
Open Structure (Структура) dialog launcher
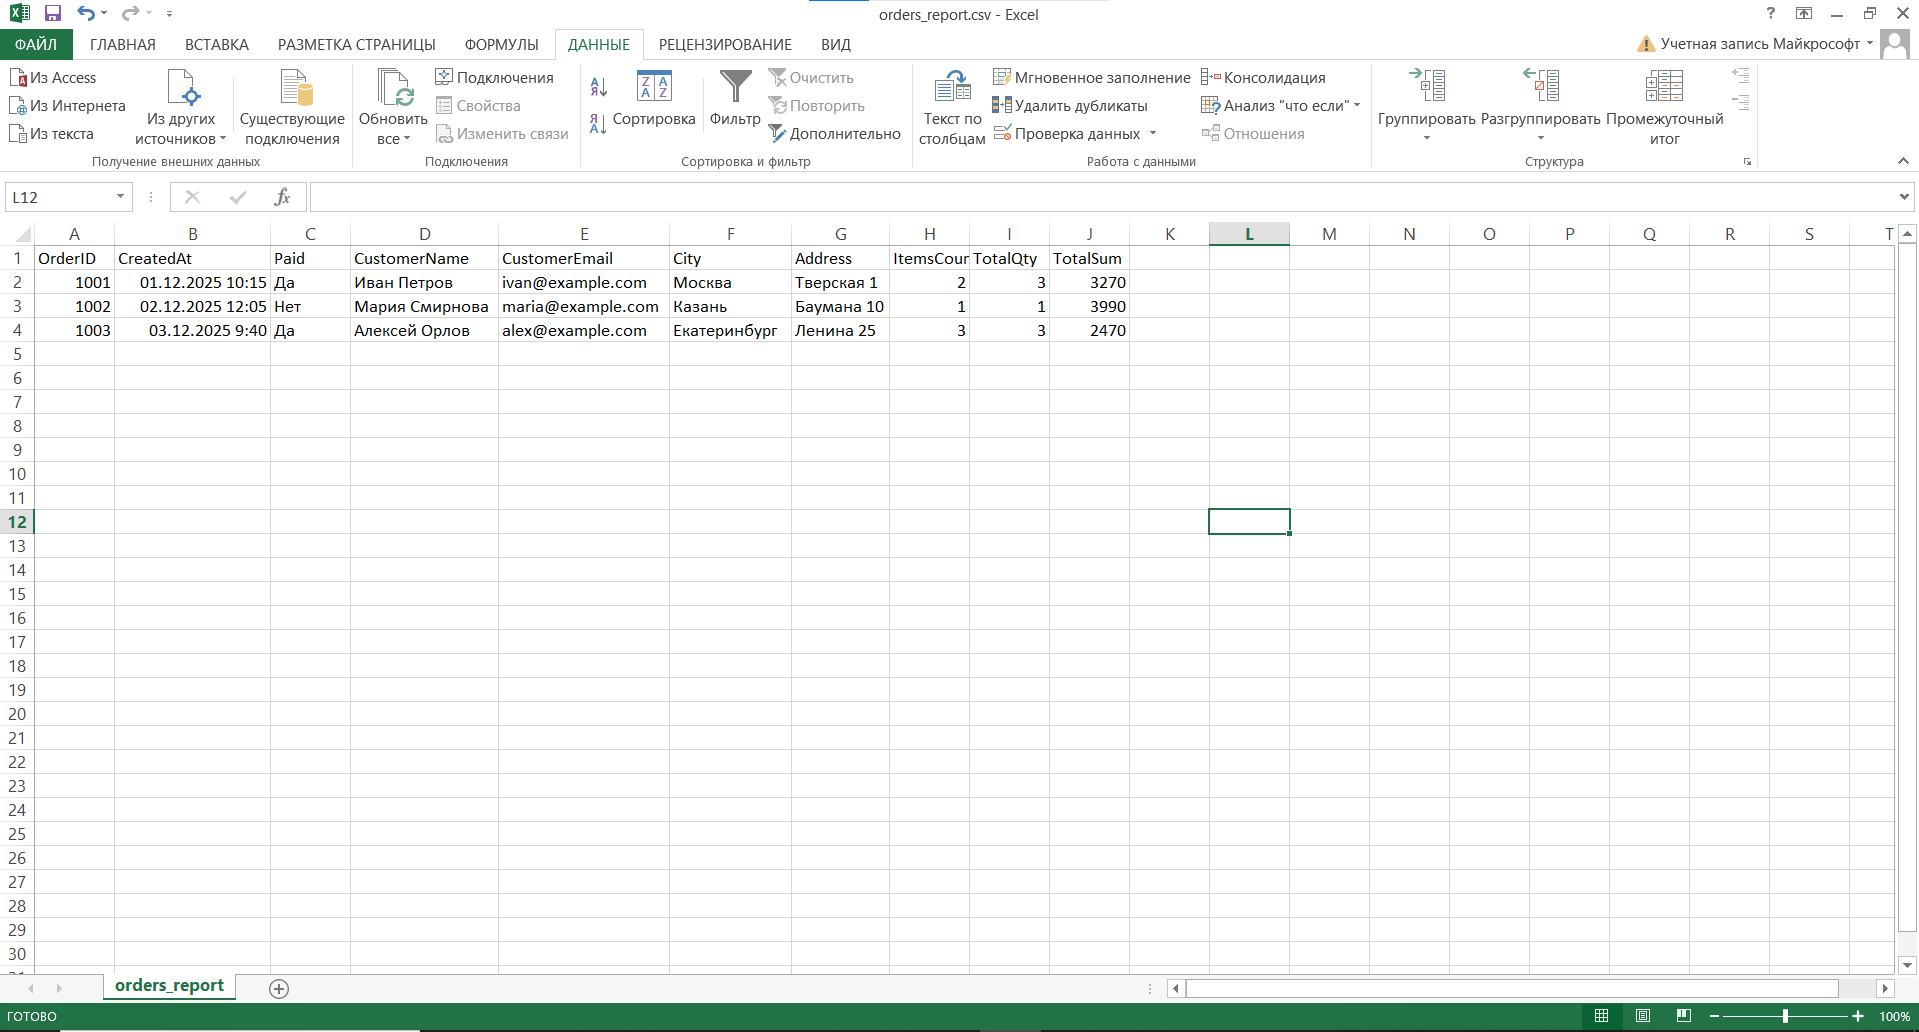click(1747, 162)
